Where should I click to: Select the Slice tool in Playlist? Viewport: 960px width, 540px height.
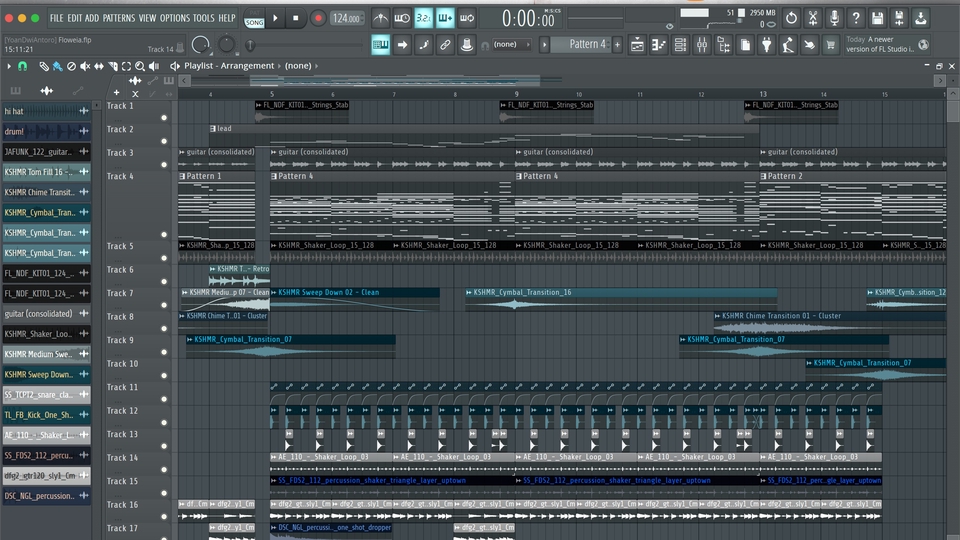pyautogui.click(x=113, y=66)
